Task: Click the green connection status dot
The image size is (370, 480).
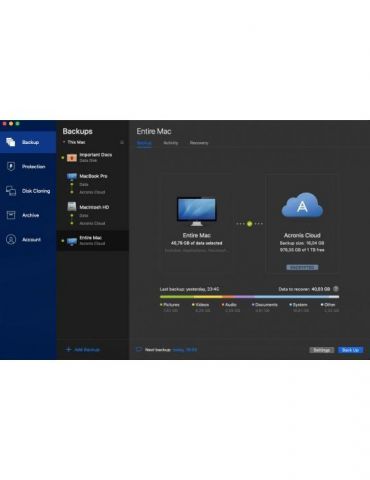Action: click(249, 224)
